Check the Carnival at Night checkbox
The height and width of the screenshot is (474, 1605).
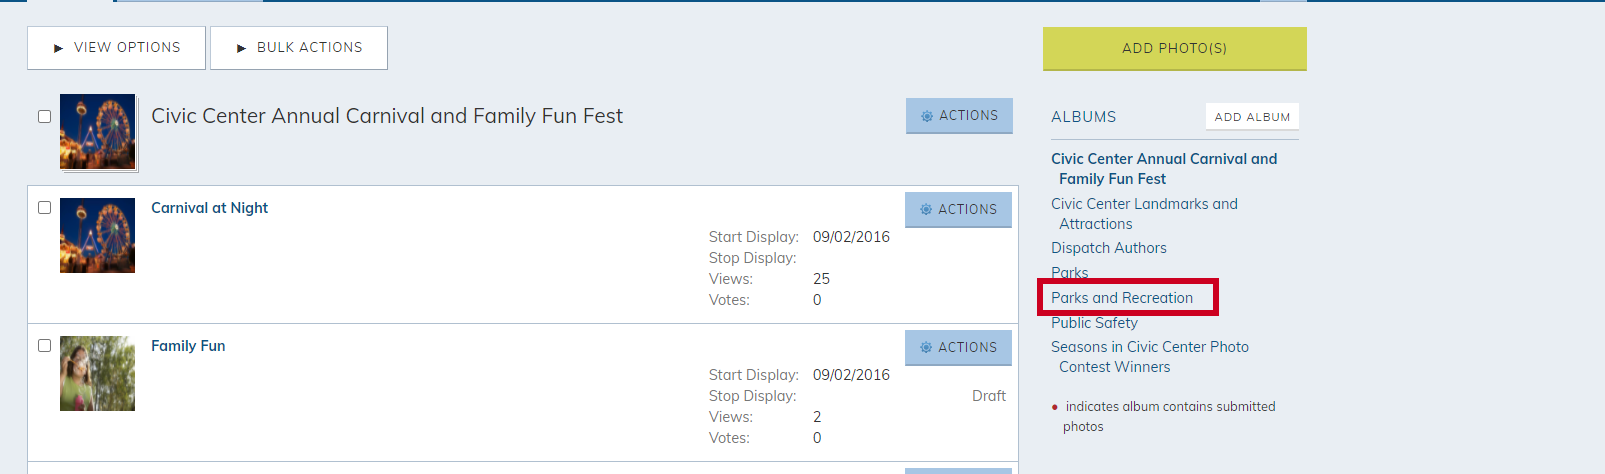pos(44,208)
